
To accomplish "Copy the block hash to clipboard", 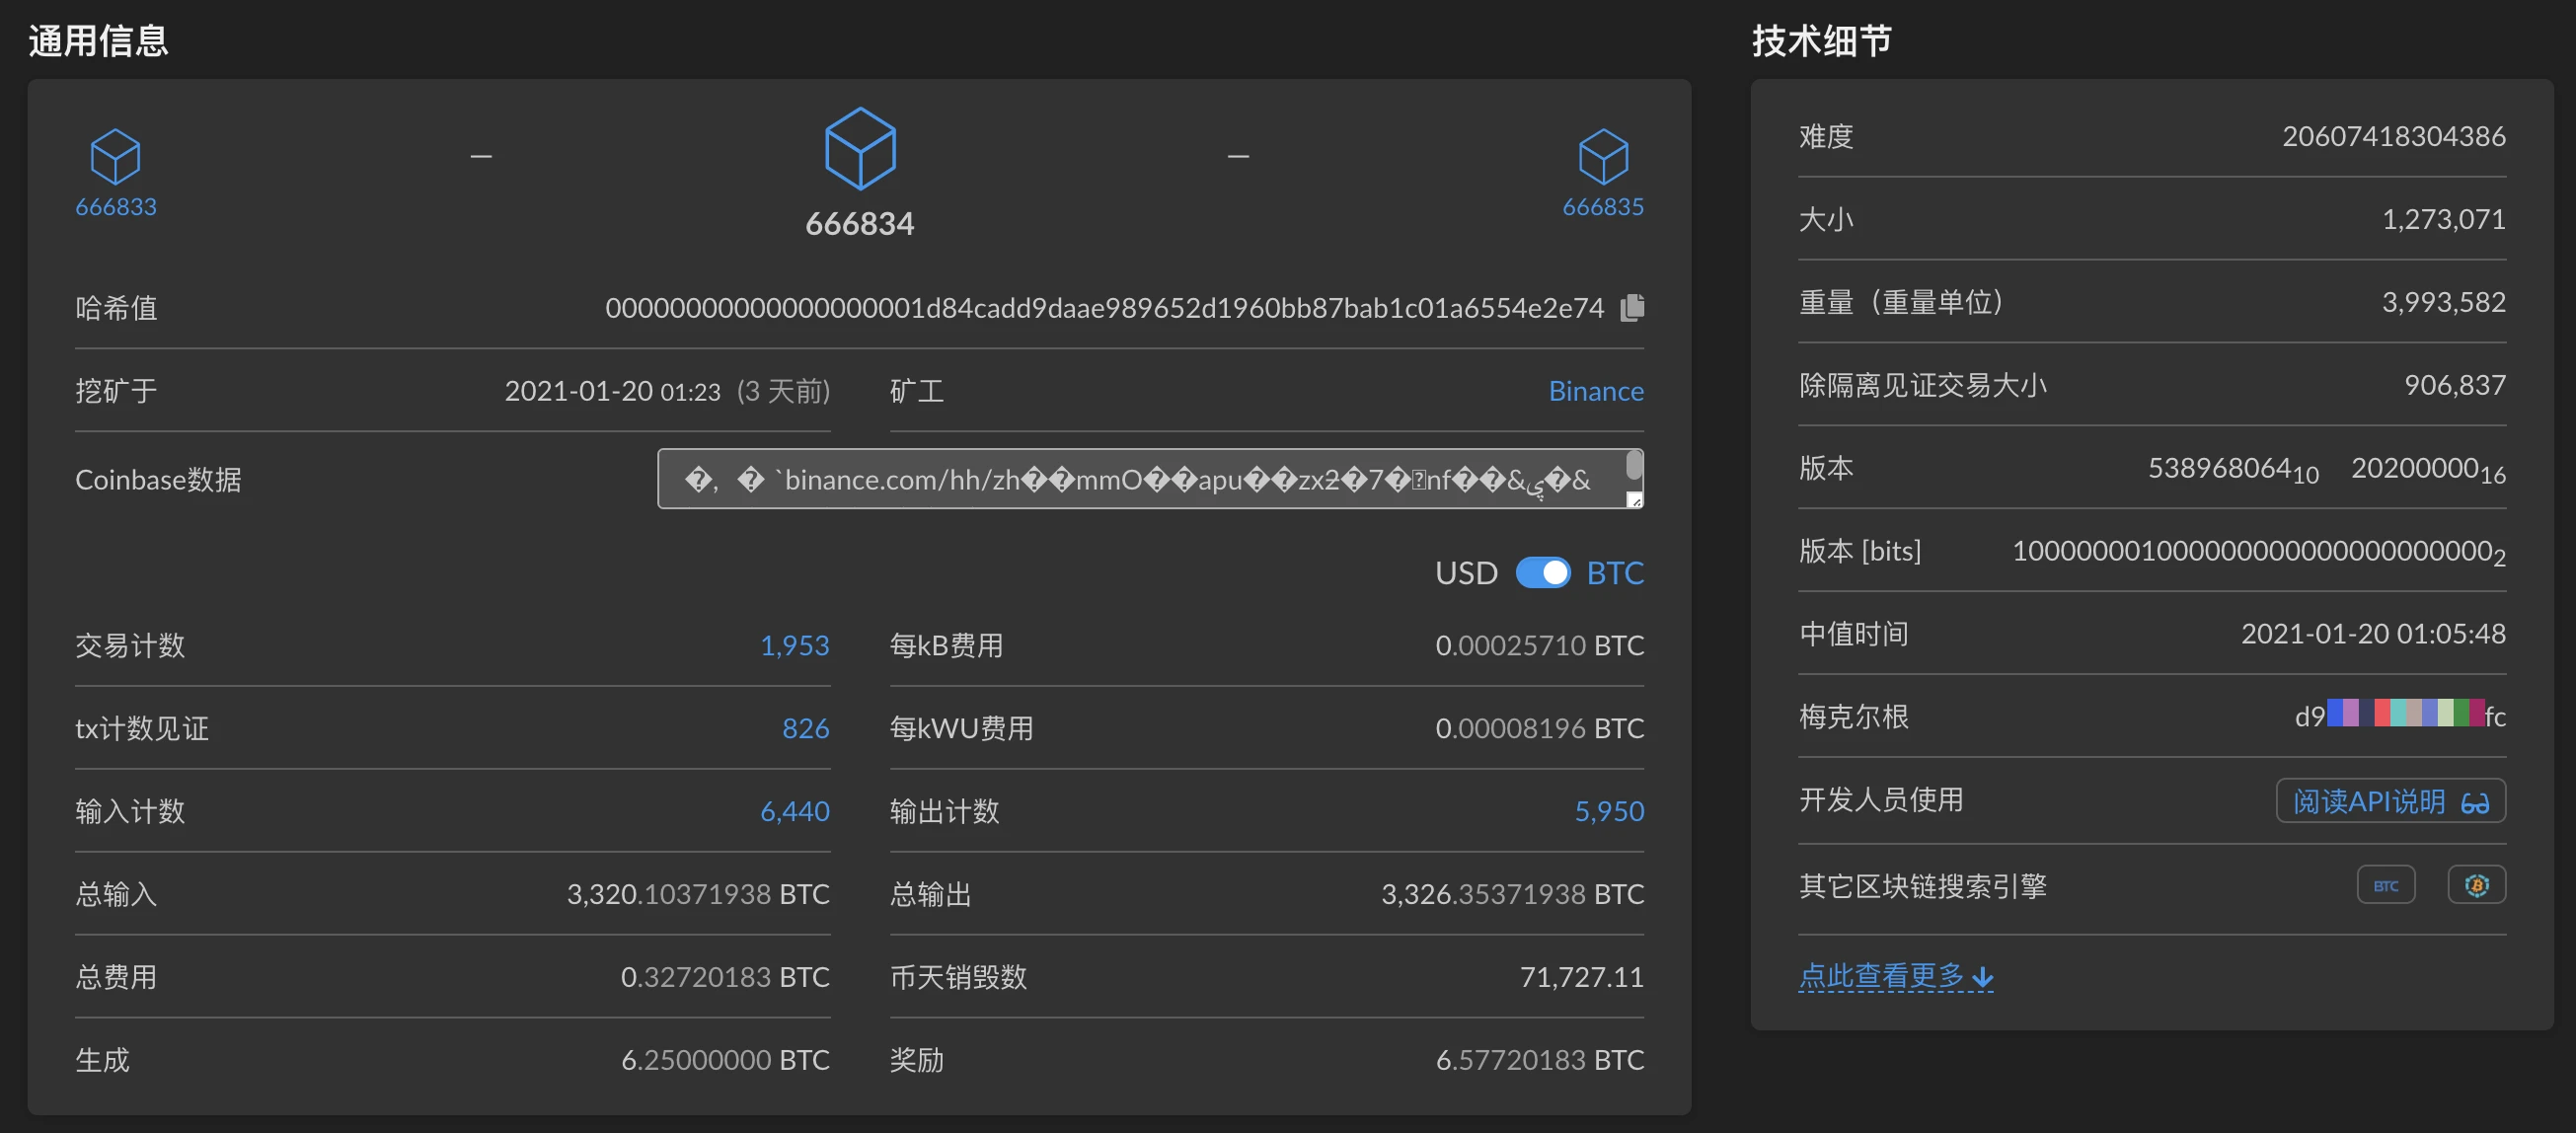I will pyautogui.click(x=1632, y=307).
